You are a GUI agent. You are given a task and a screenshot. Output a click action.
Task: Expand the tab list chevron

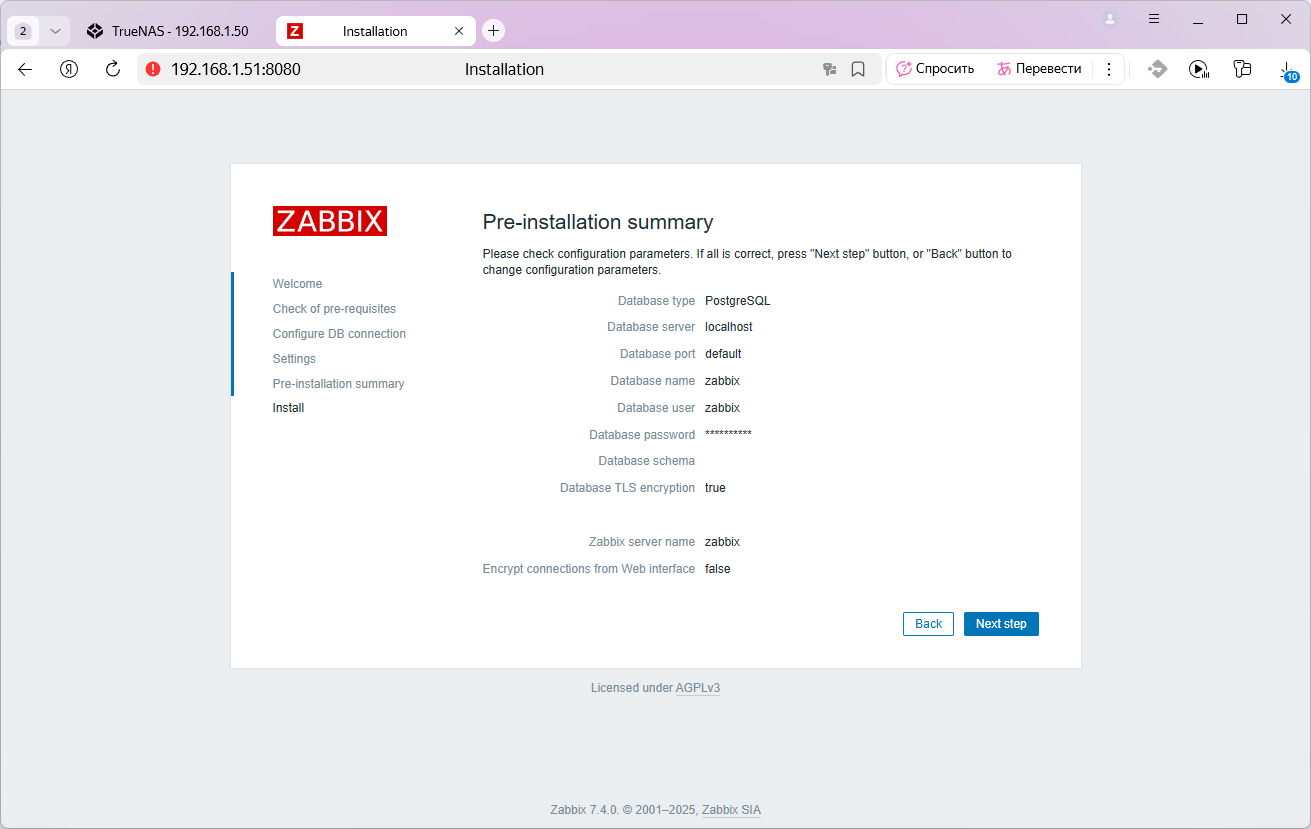[x=55, y=31]
